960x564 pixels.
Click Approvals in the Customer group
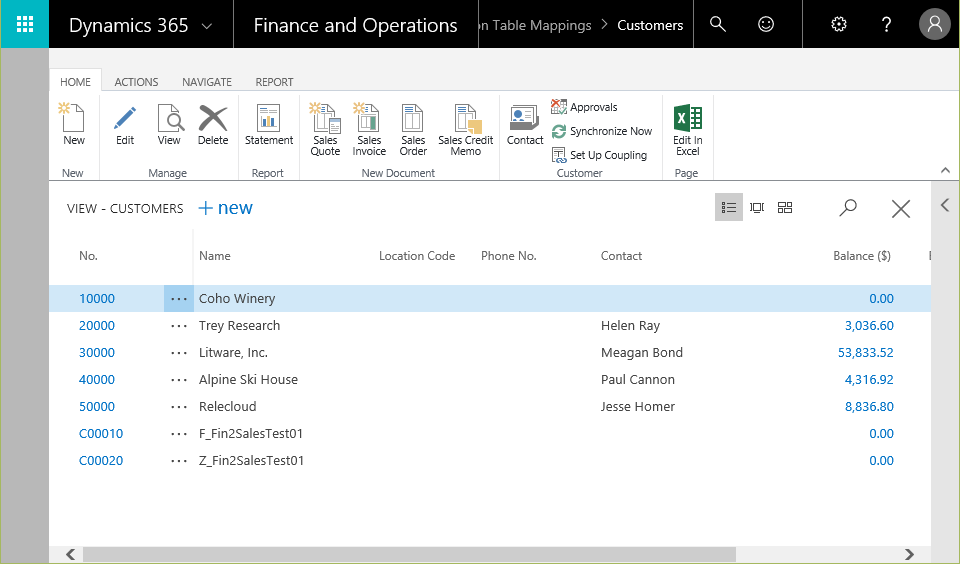[584, 107]
